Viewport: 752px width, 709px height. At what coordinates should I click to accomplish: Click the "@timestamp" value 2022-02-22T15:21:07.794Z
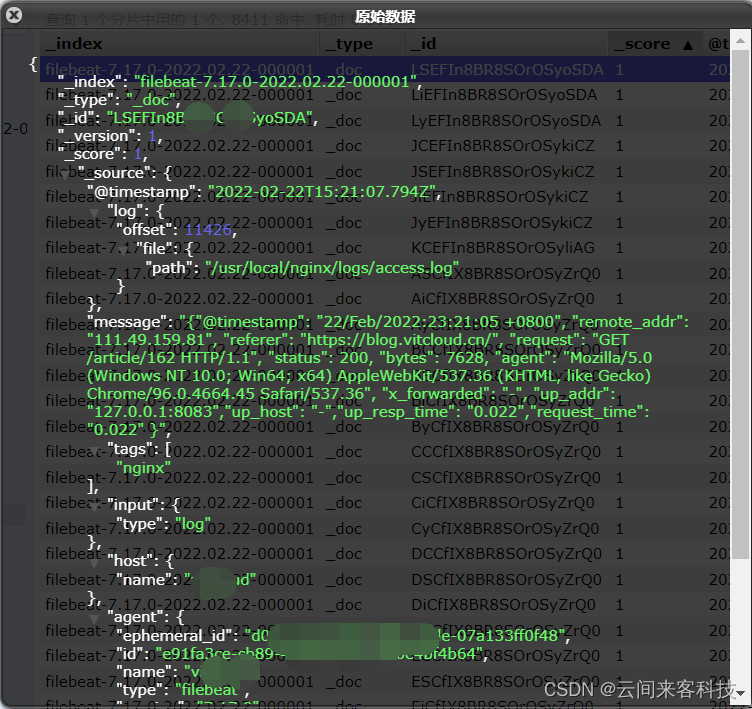322,192
